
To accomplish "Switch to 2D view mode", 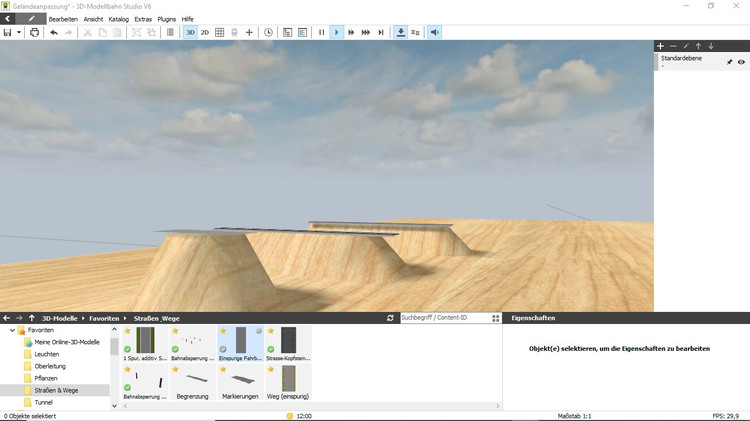I will pyautogui.click(x=205, y=32).
